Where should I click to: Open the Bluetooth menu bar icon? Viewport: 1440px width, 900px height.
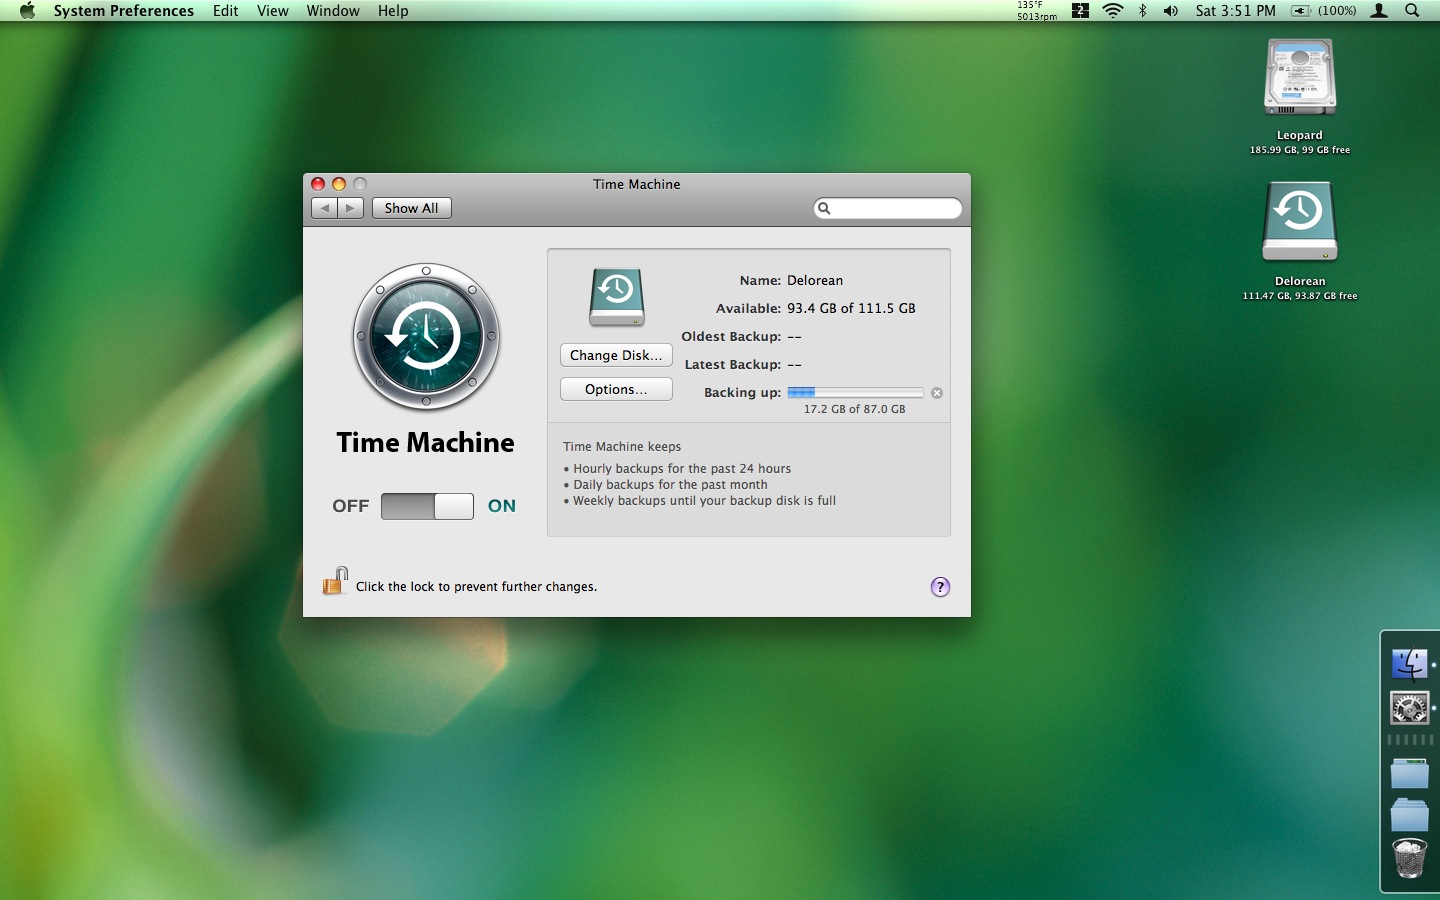1143,11
